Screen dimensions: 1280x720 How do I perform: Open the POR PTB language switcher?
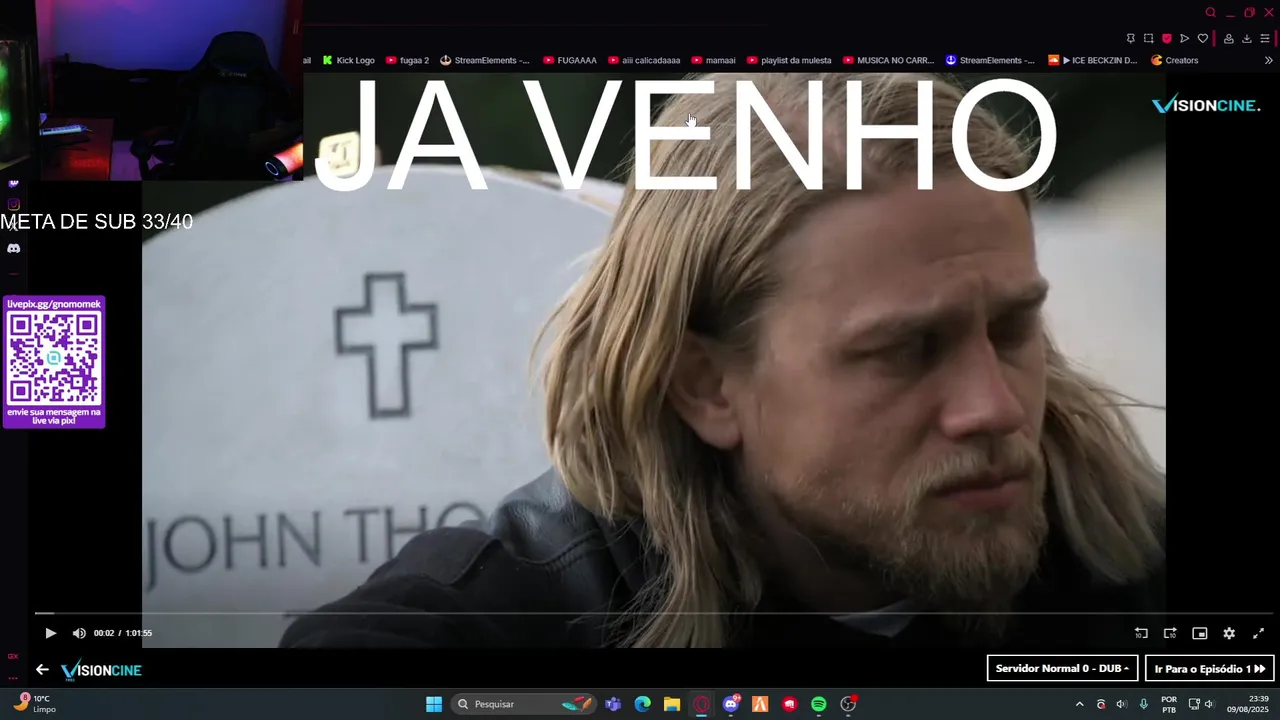[1169, 704]
